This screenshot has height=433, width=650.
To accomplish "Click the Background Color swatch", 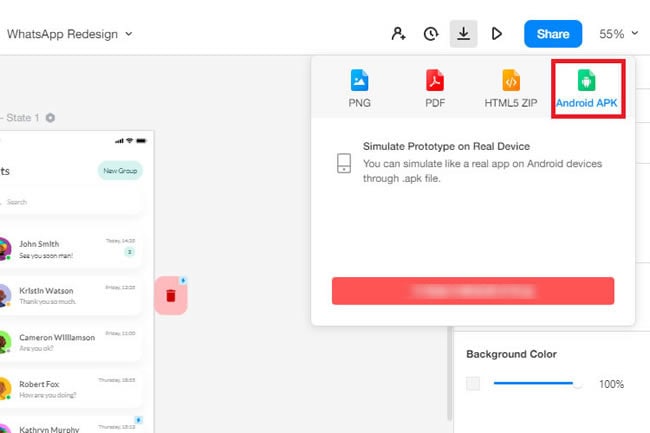I will (473, 384).
